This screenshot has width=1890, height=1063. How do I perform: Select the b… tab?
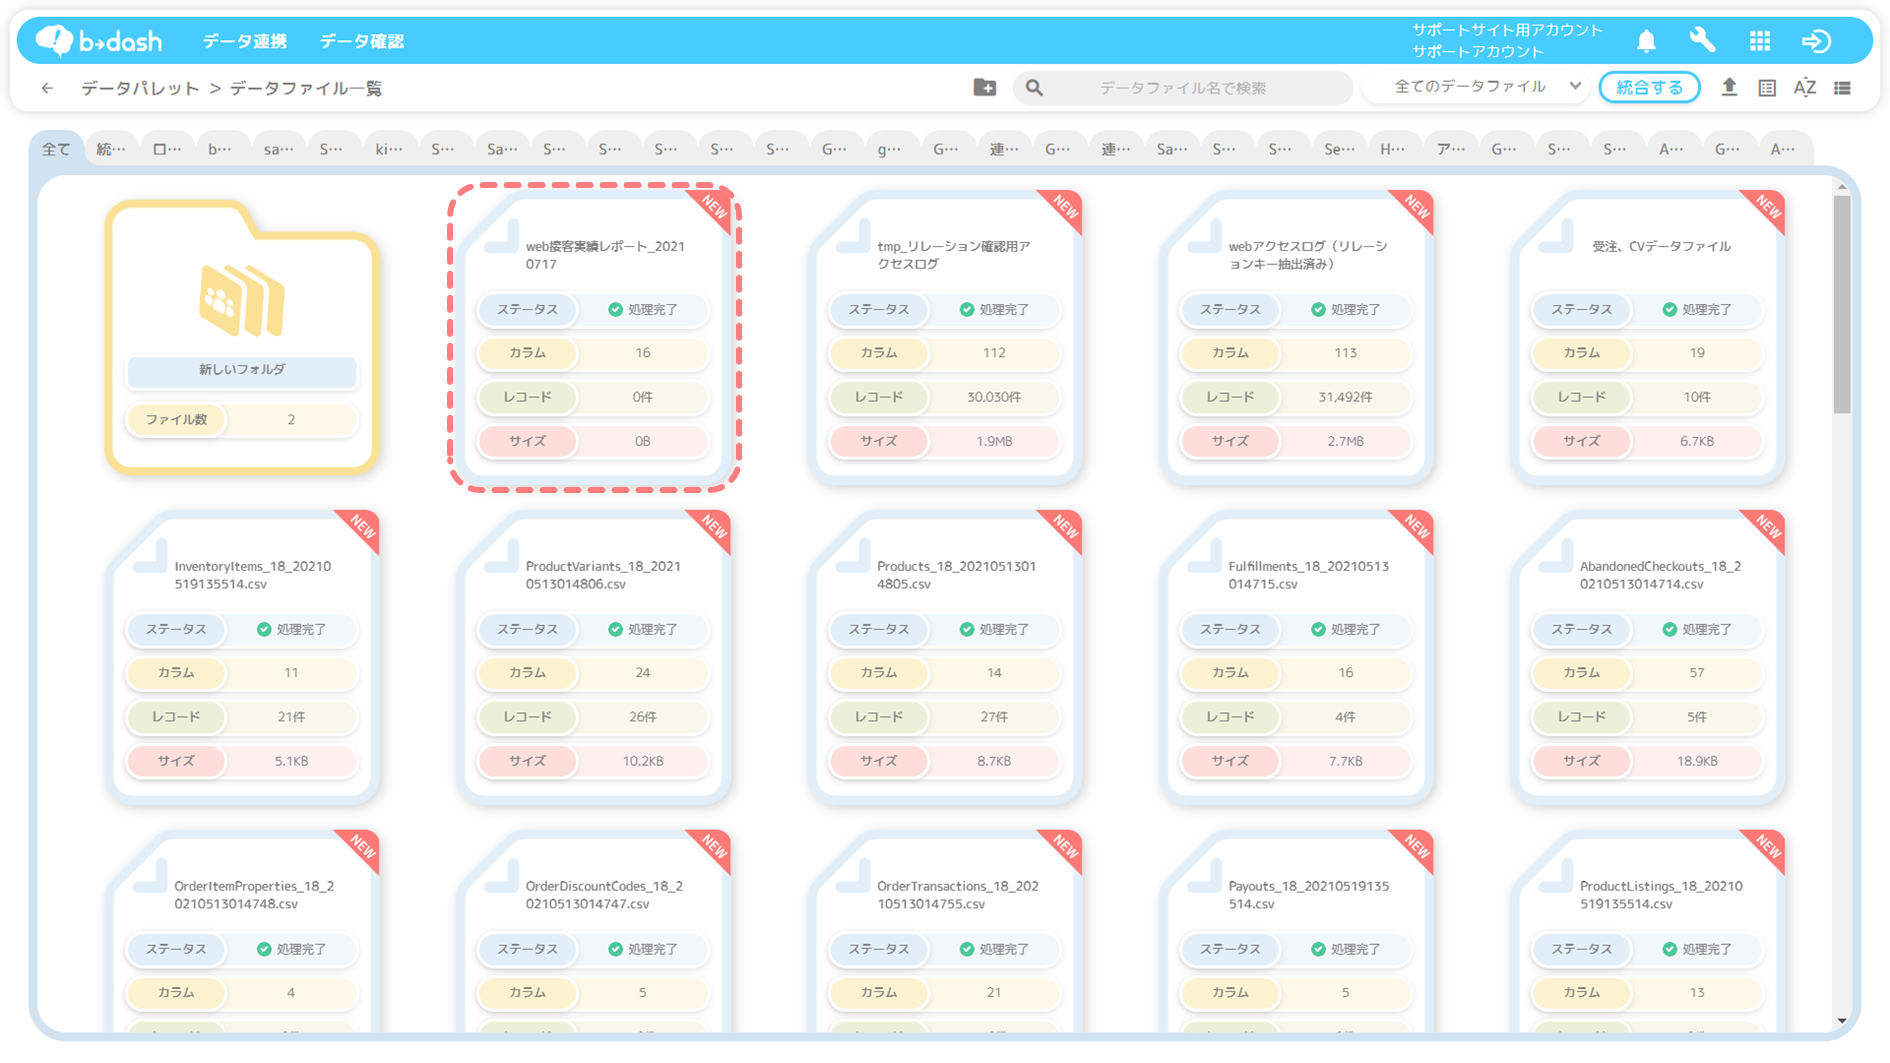(x=220, y=149)
